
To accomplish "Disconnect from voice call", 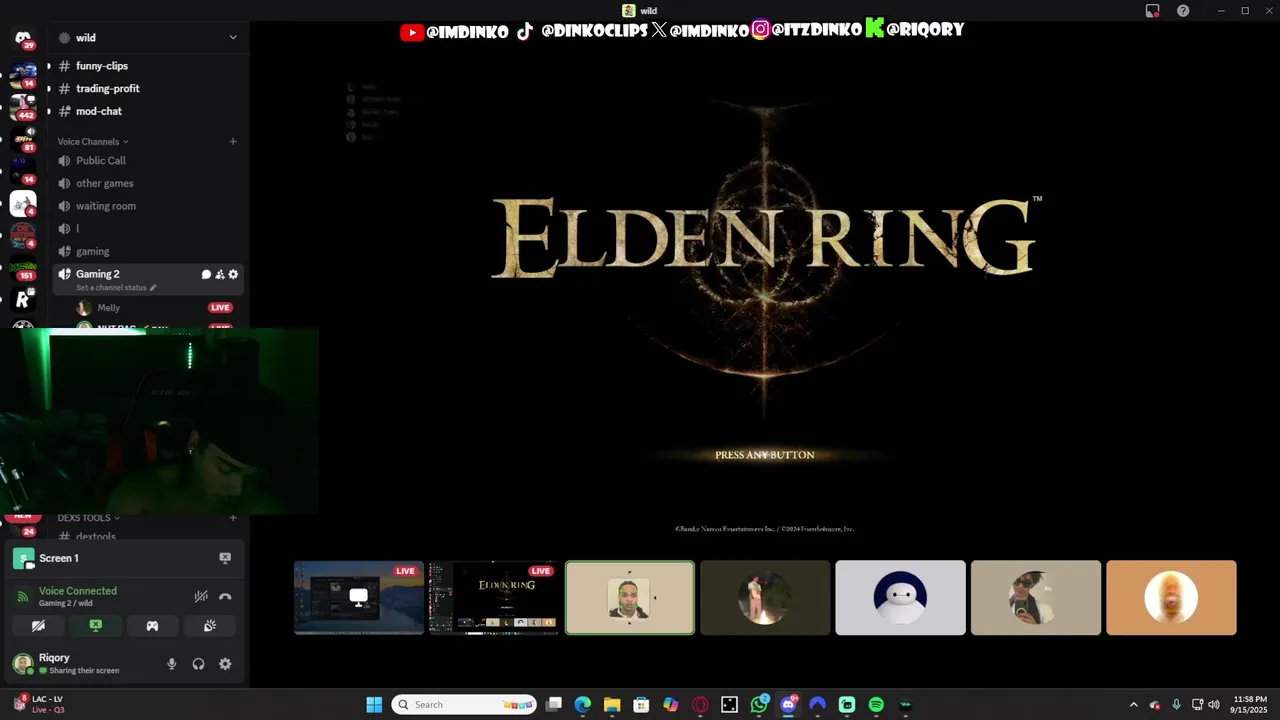I will coord(225,596).
